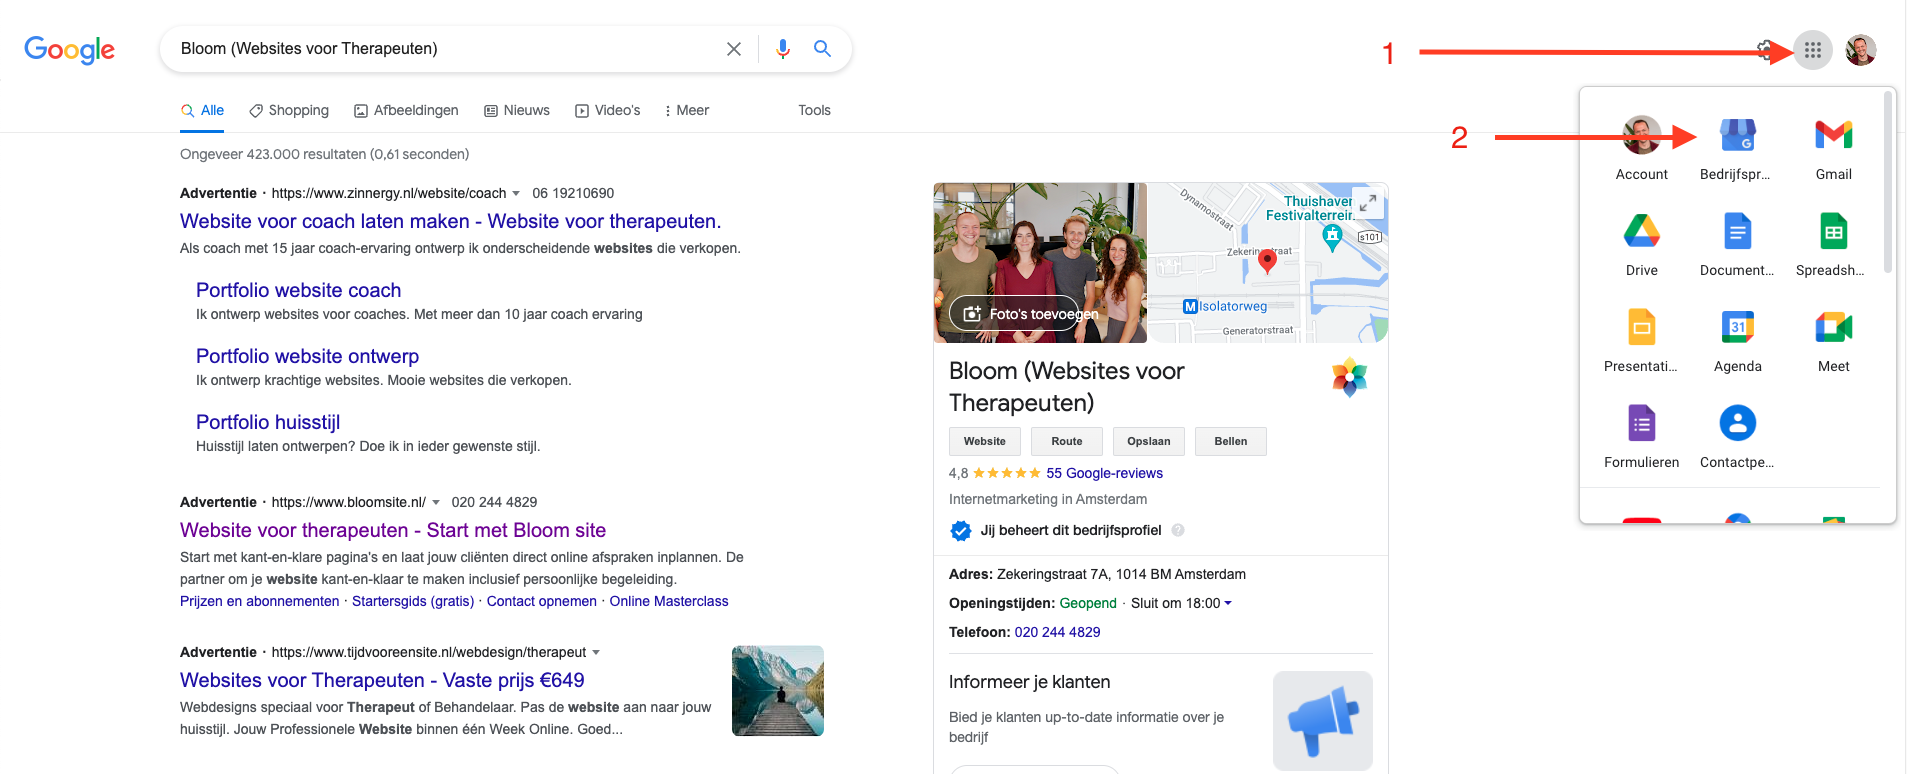Expand opening hours next to Sluit om 18:00
Image resolution: width=1907 pixels, height=774 pixels.
pos(1228,603)
